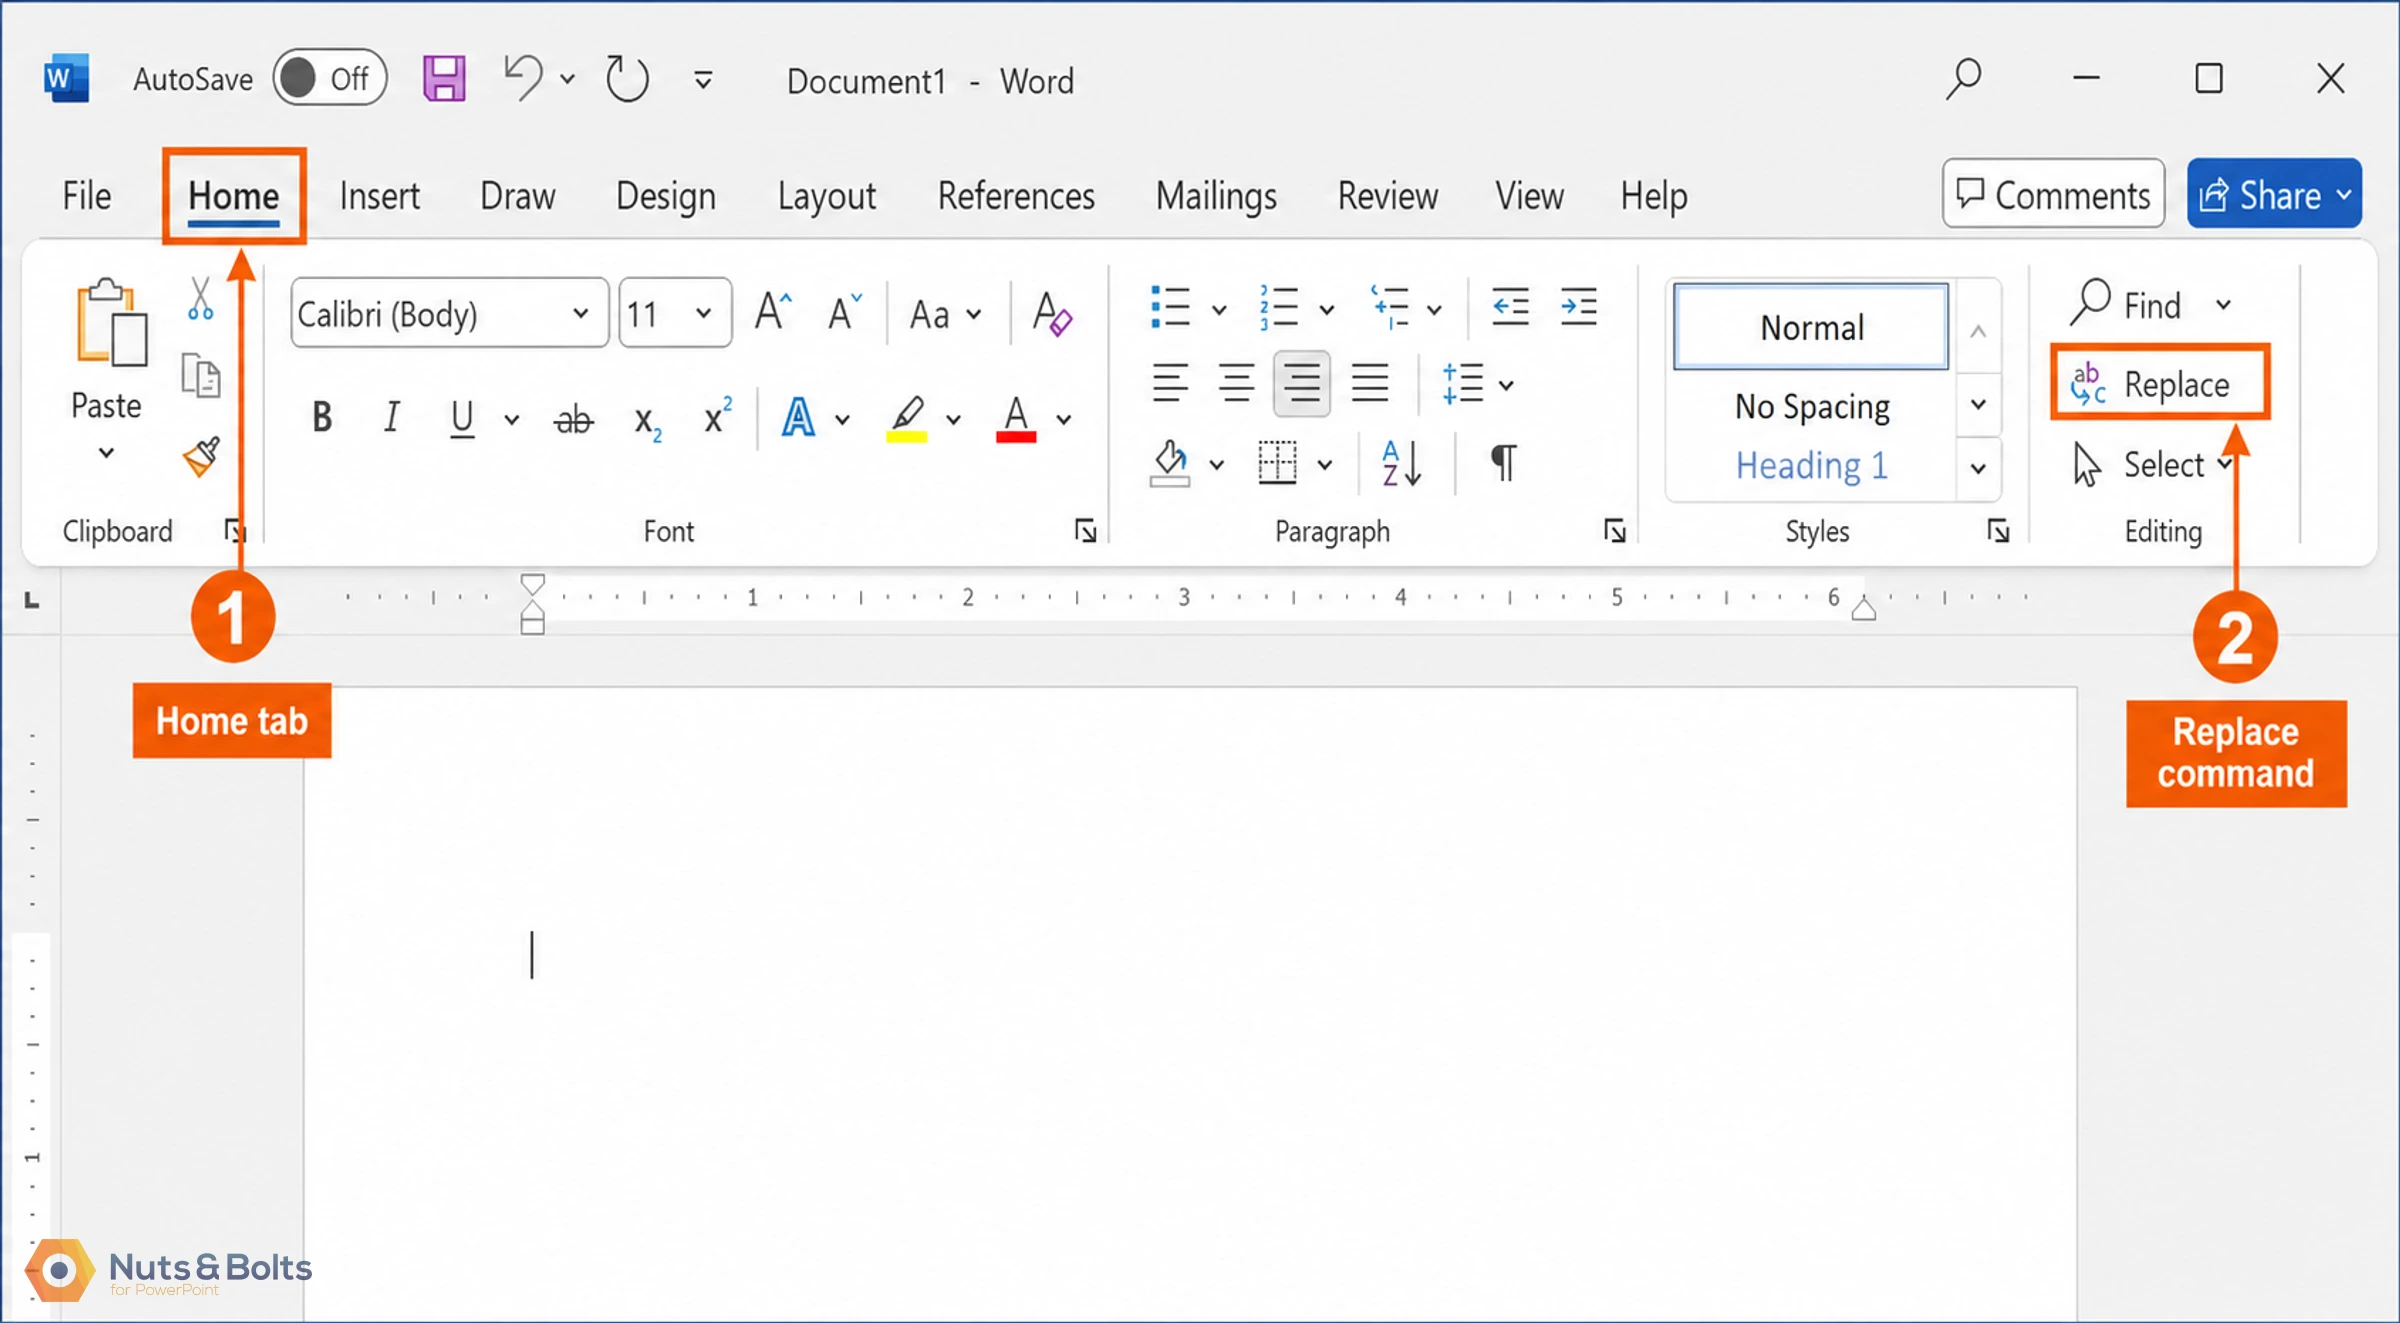This screenshot has width=2400, height=1323.
Task: Toggle Strikethrough formatting
Action: (574, 419)
